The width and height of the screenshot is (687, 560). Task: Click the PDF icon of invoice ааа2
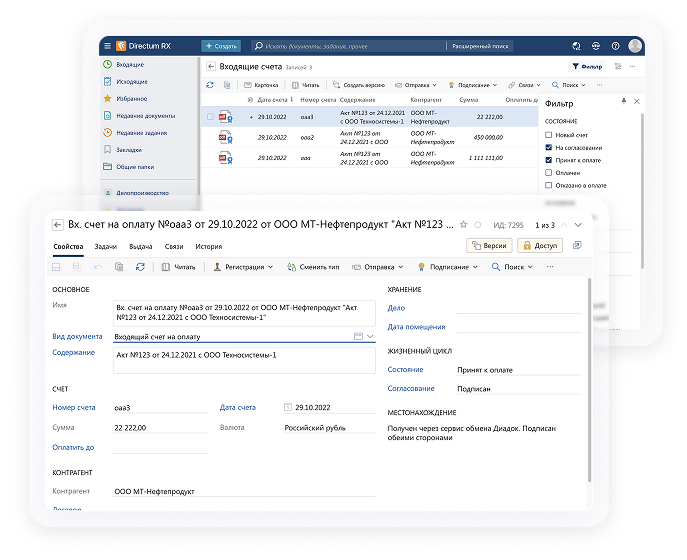point(225,138)
